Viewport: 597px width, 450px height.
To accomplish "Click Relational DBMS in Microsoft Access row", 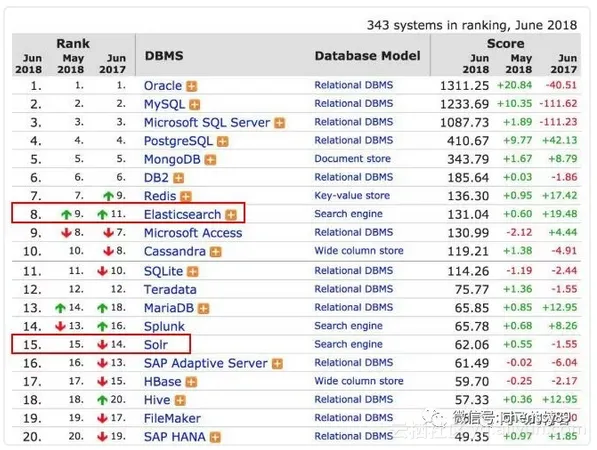I will point(354,232).
